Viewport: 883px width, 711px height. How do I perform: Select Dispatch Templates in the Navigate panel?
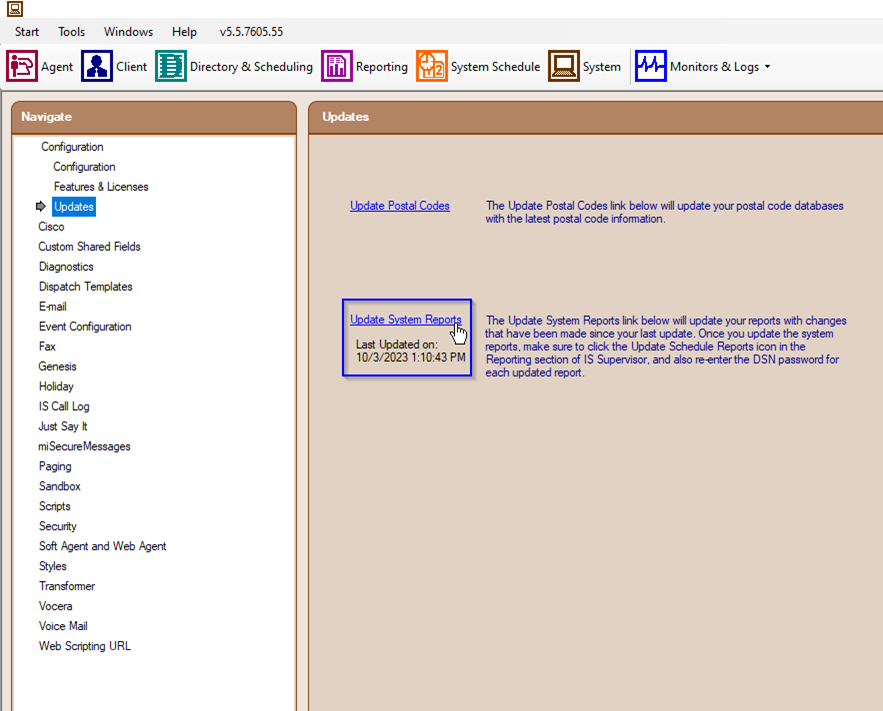pyautogui.click(x=86, y=287)
